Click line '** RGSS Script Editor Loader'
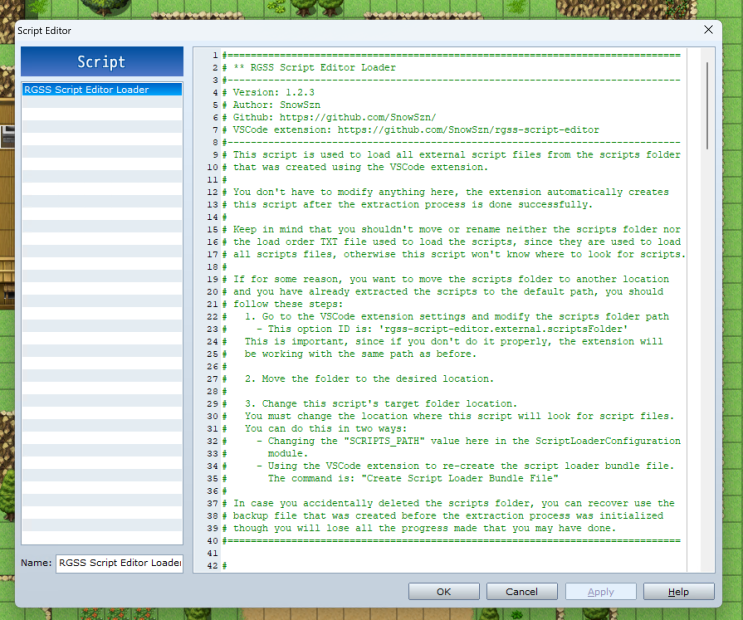Image resolution: width=743 pixels, height=620 pixels. [x=309, y=67]
